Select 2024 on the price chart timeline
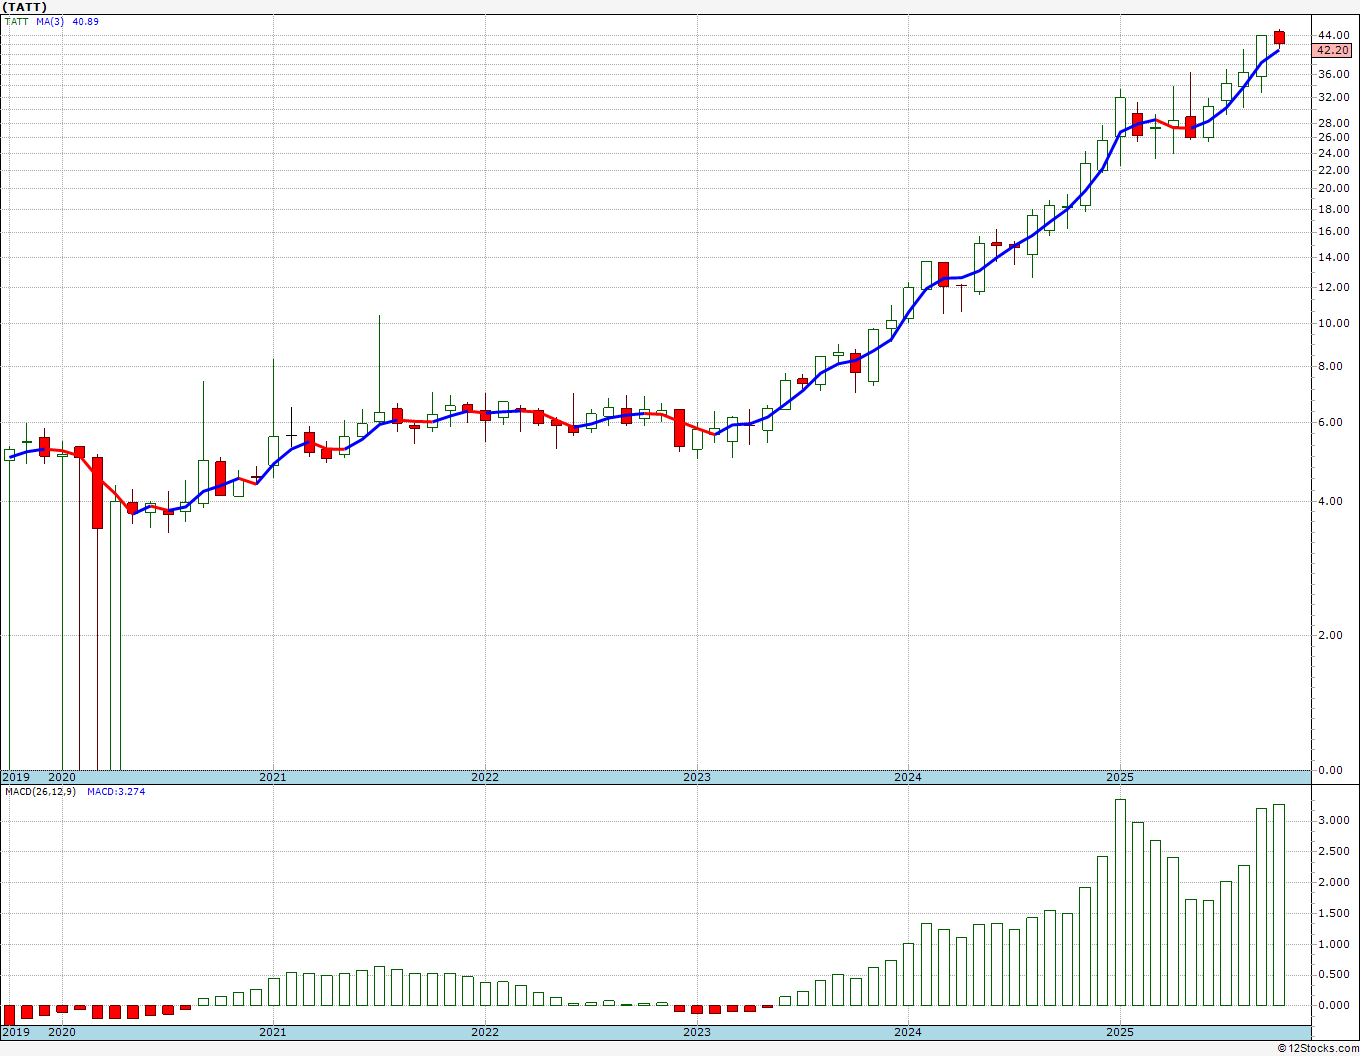 pos(908,777)
